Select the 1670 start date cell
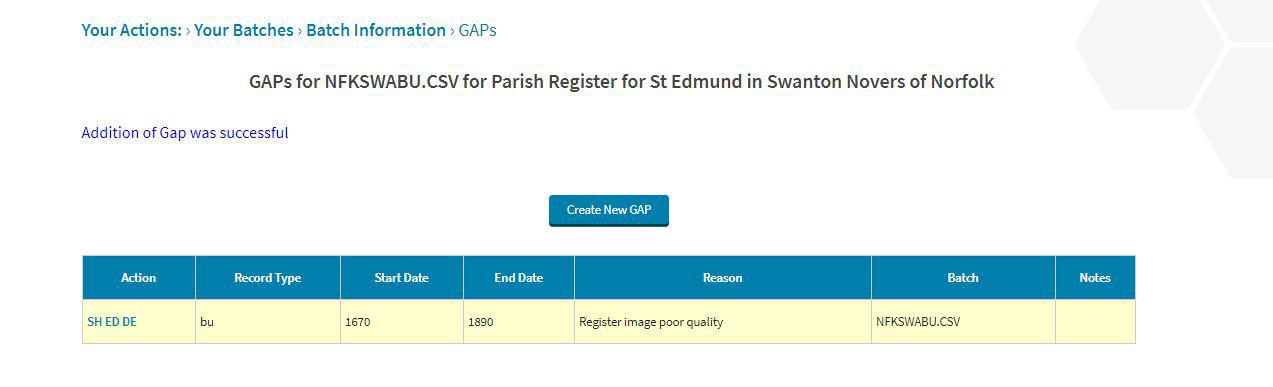 point(402,322)
